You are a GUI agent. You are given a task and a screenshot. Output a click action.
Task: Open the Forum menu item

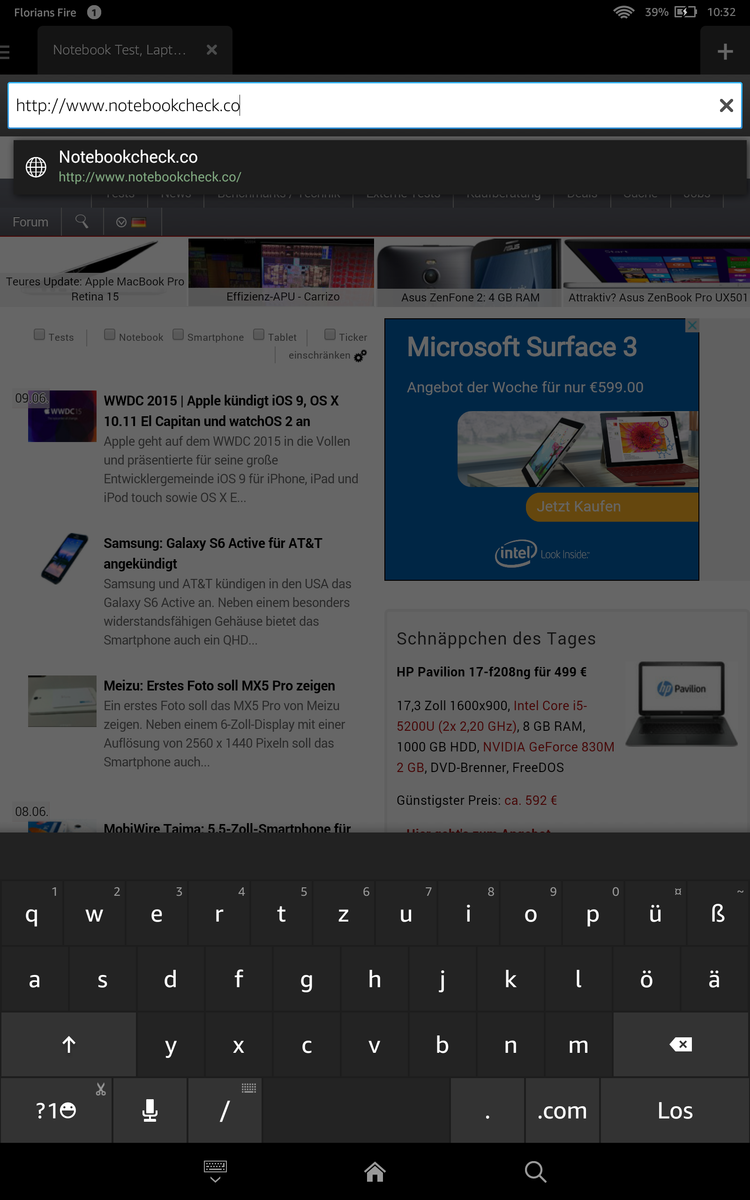(x=30, y=222)
